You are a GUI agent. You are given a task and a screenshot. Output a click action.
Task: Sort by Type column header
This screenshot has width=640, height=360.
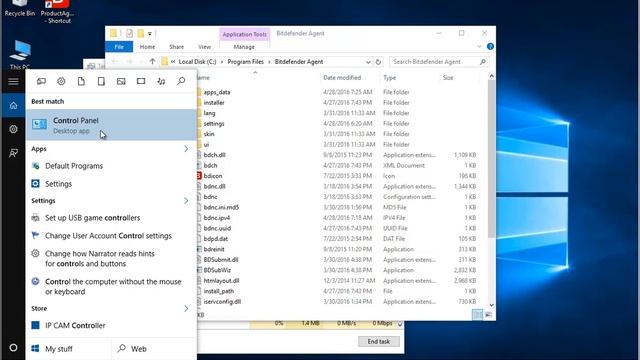389,78
